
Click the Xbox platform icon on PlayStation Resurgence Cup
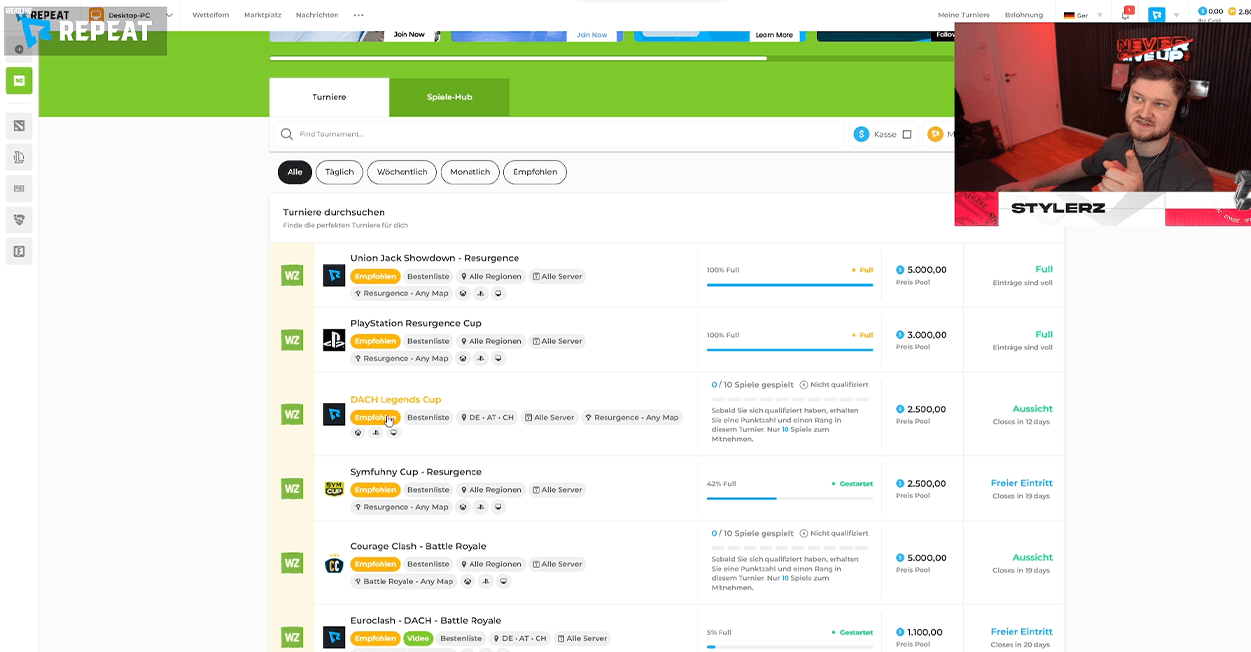(463, 358)
